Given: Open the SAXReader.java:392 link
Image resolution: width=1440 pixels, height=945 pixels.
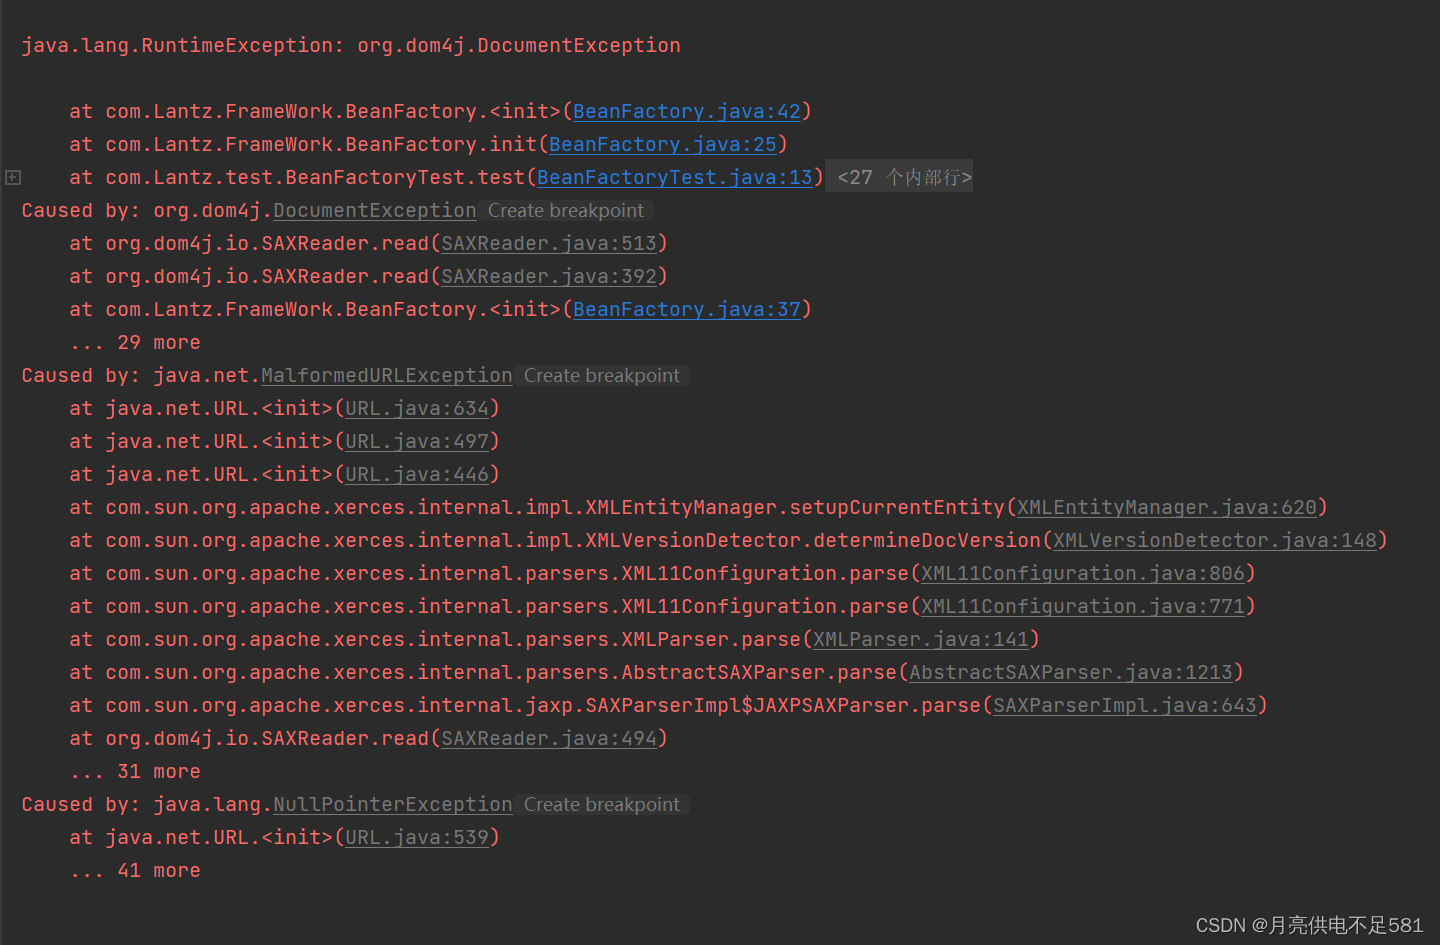Looking at the screenshot, I should (549, 277).
